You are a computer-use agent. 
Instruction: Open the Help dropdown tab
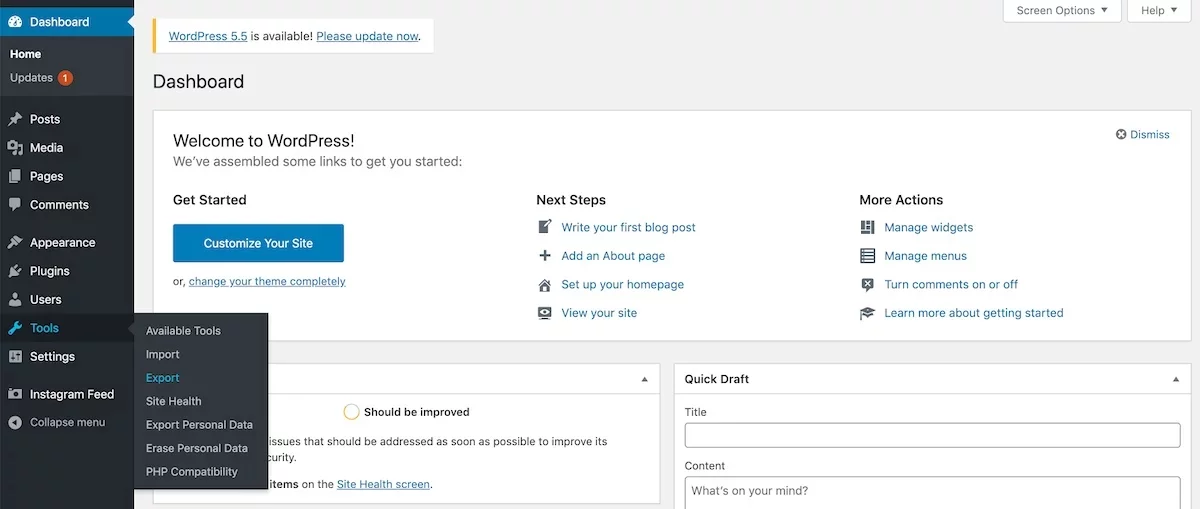(x=1159, y=11)
